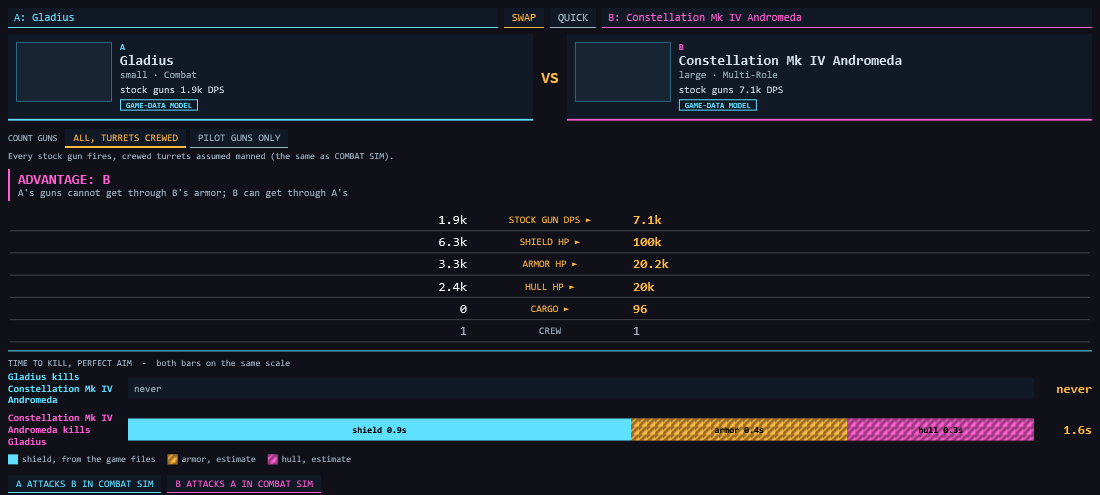Click the ADVANTAGE: B heading
The image size is (1100, 495).
pyautogui.click(x=64, y=179)
